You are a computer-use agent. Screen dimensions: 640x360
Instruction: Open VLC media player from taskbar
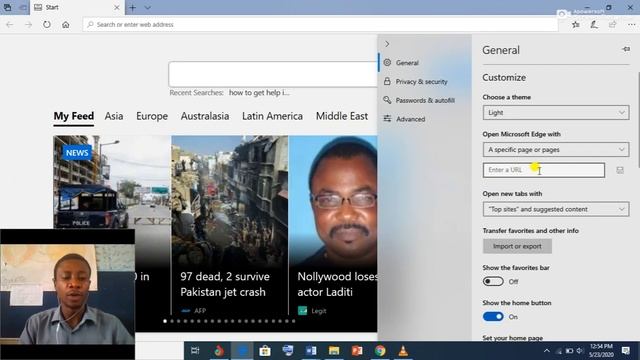click(x=403, y=351)
